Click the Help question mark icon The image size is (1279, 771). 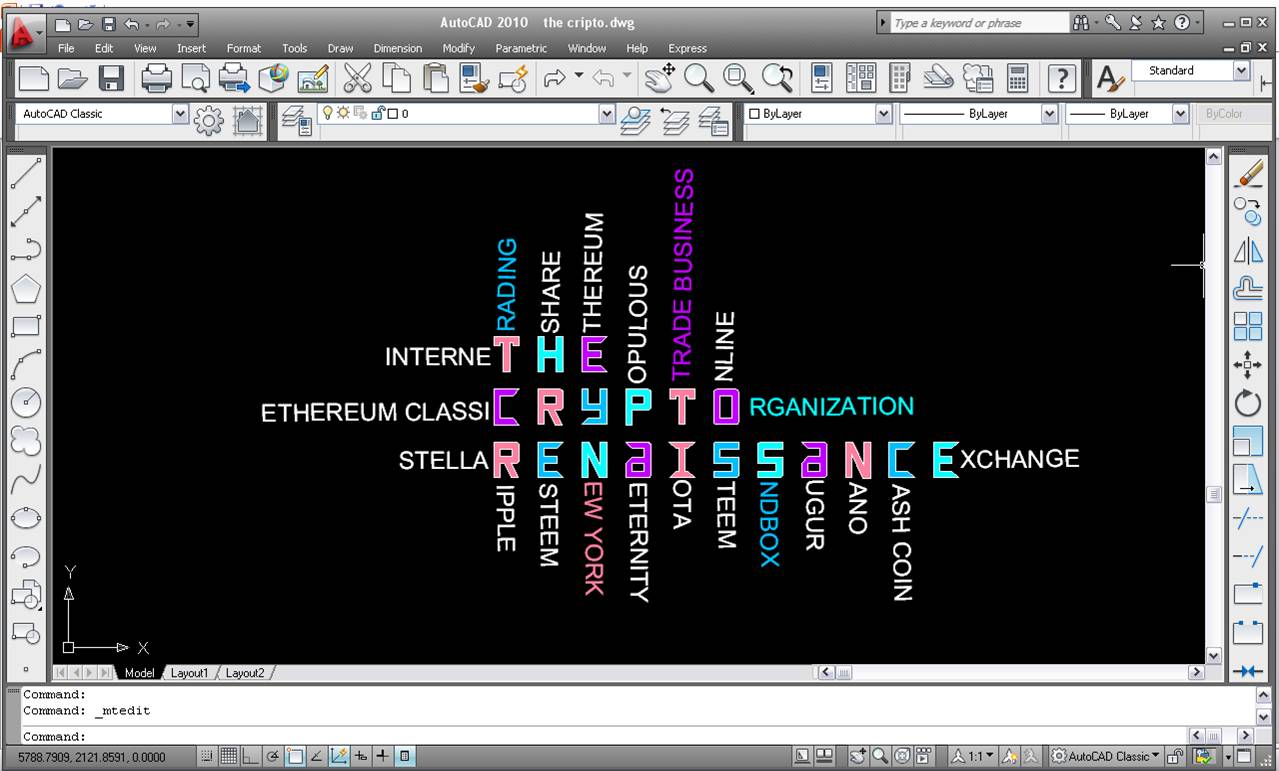click(1062, 78)
